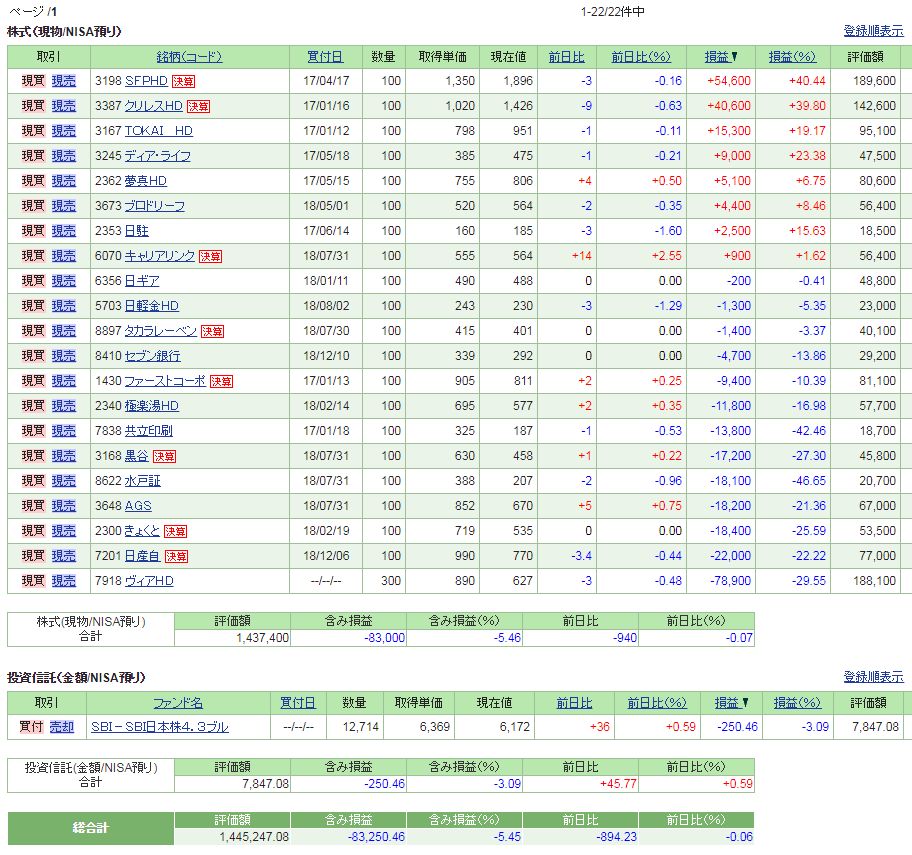Open 極楽湯HD stock details
Viewport: 912px width, 855px height.
click(x=152, y=406)
